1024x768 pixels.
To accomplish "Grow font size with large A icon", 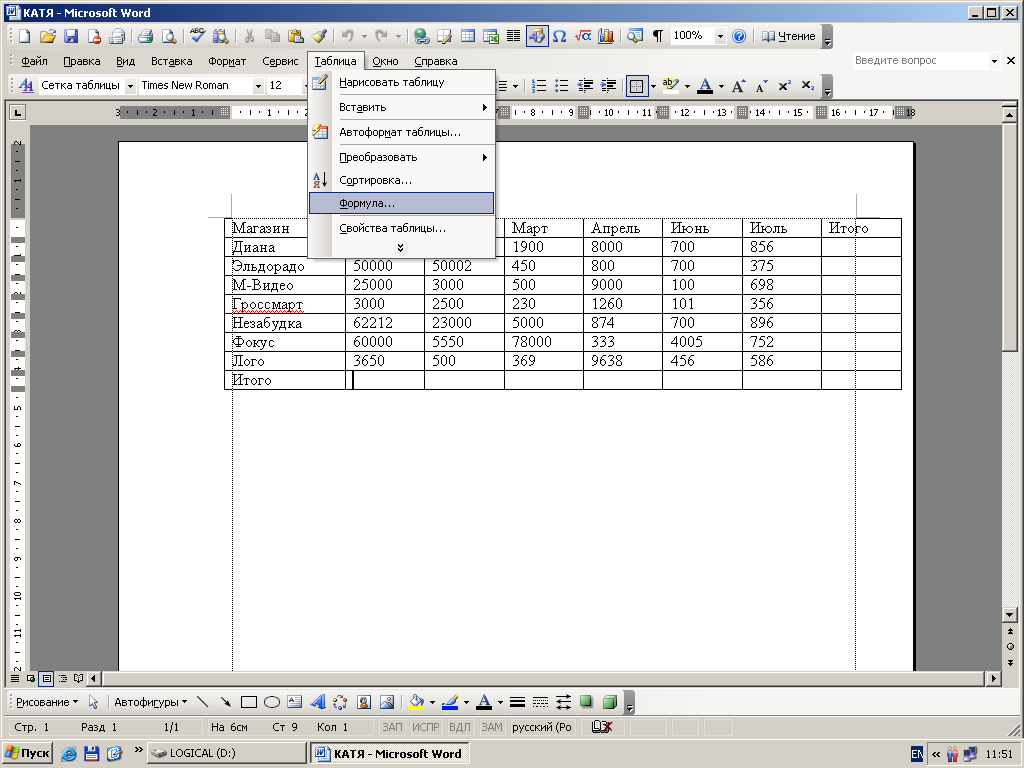I will tap(738, 86).
